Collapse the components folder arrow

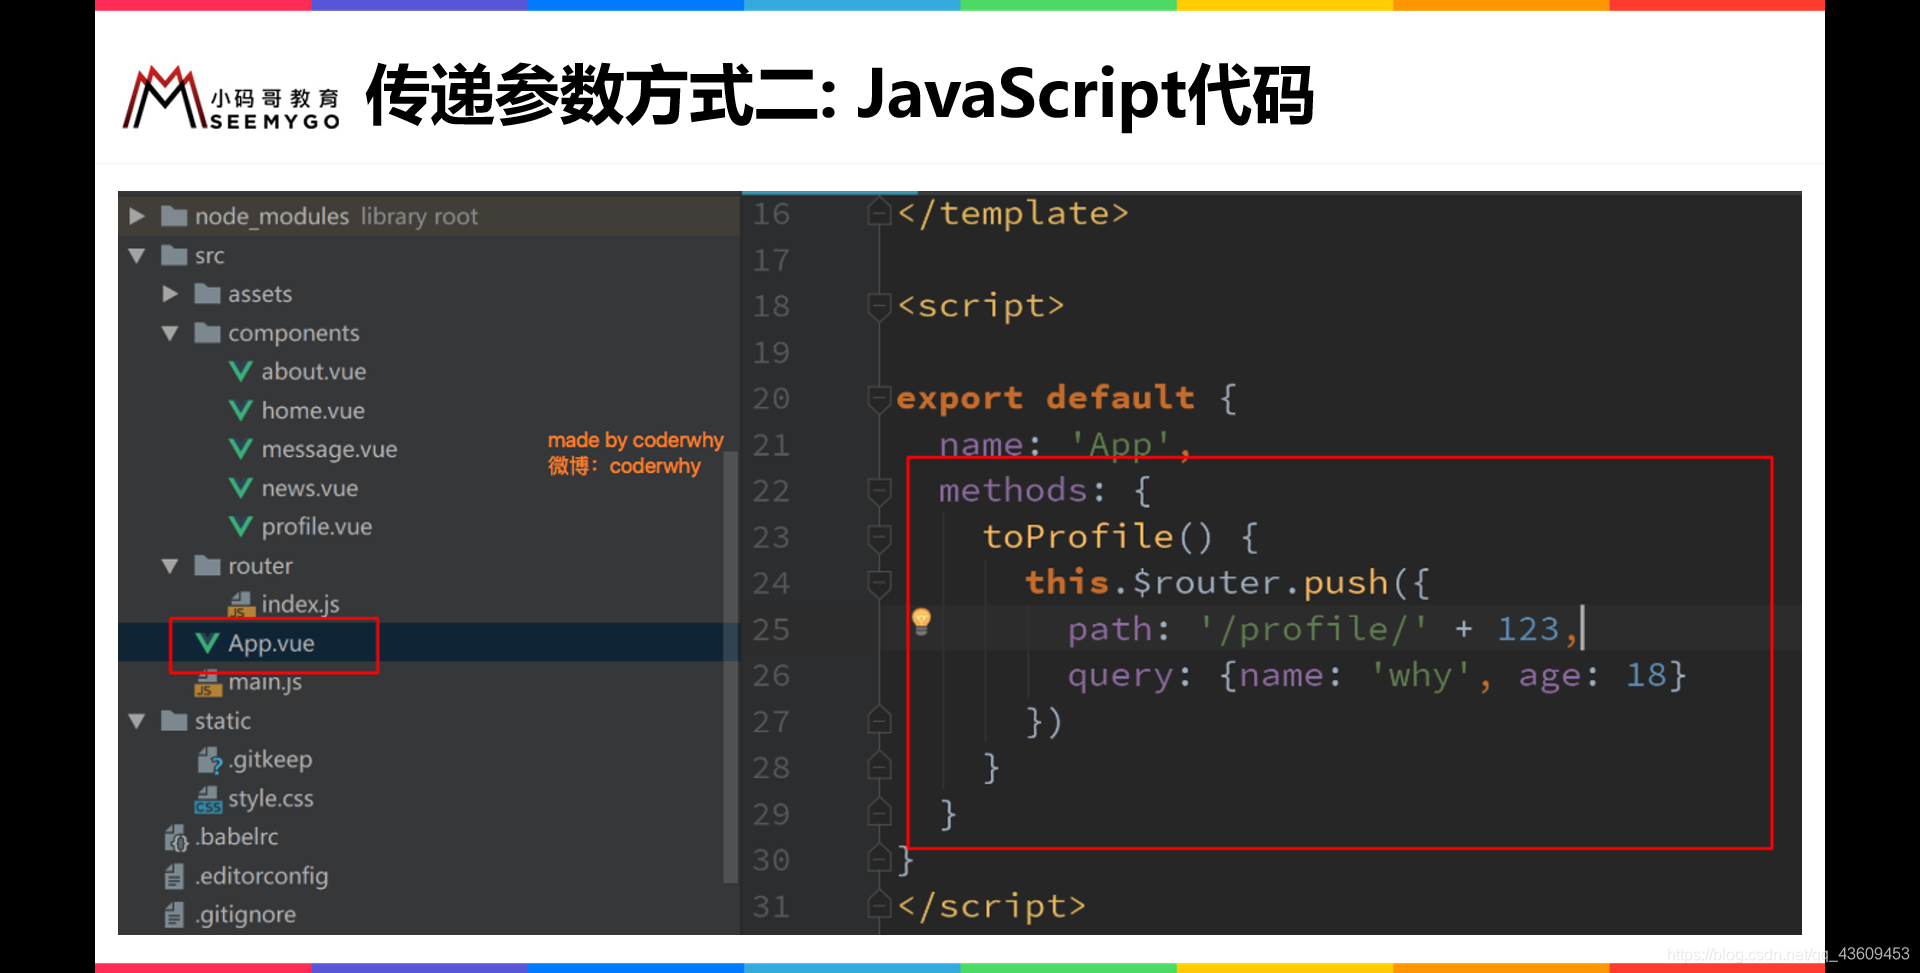tap(170, 333)
